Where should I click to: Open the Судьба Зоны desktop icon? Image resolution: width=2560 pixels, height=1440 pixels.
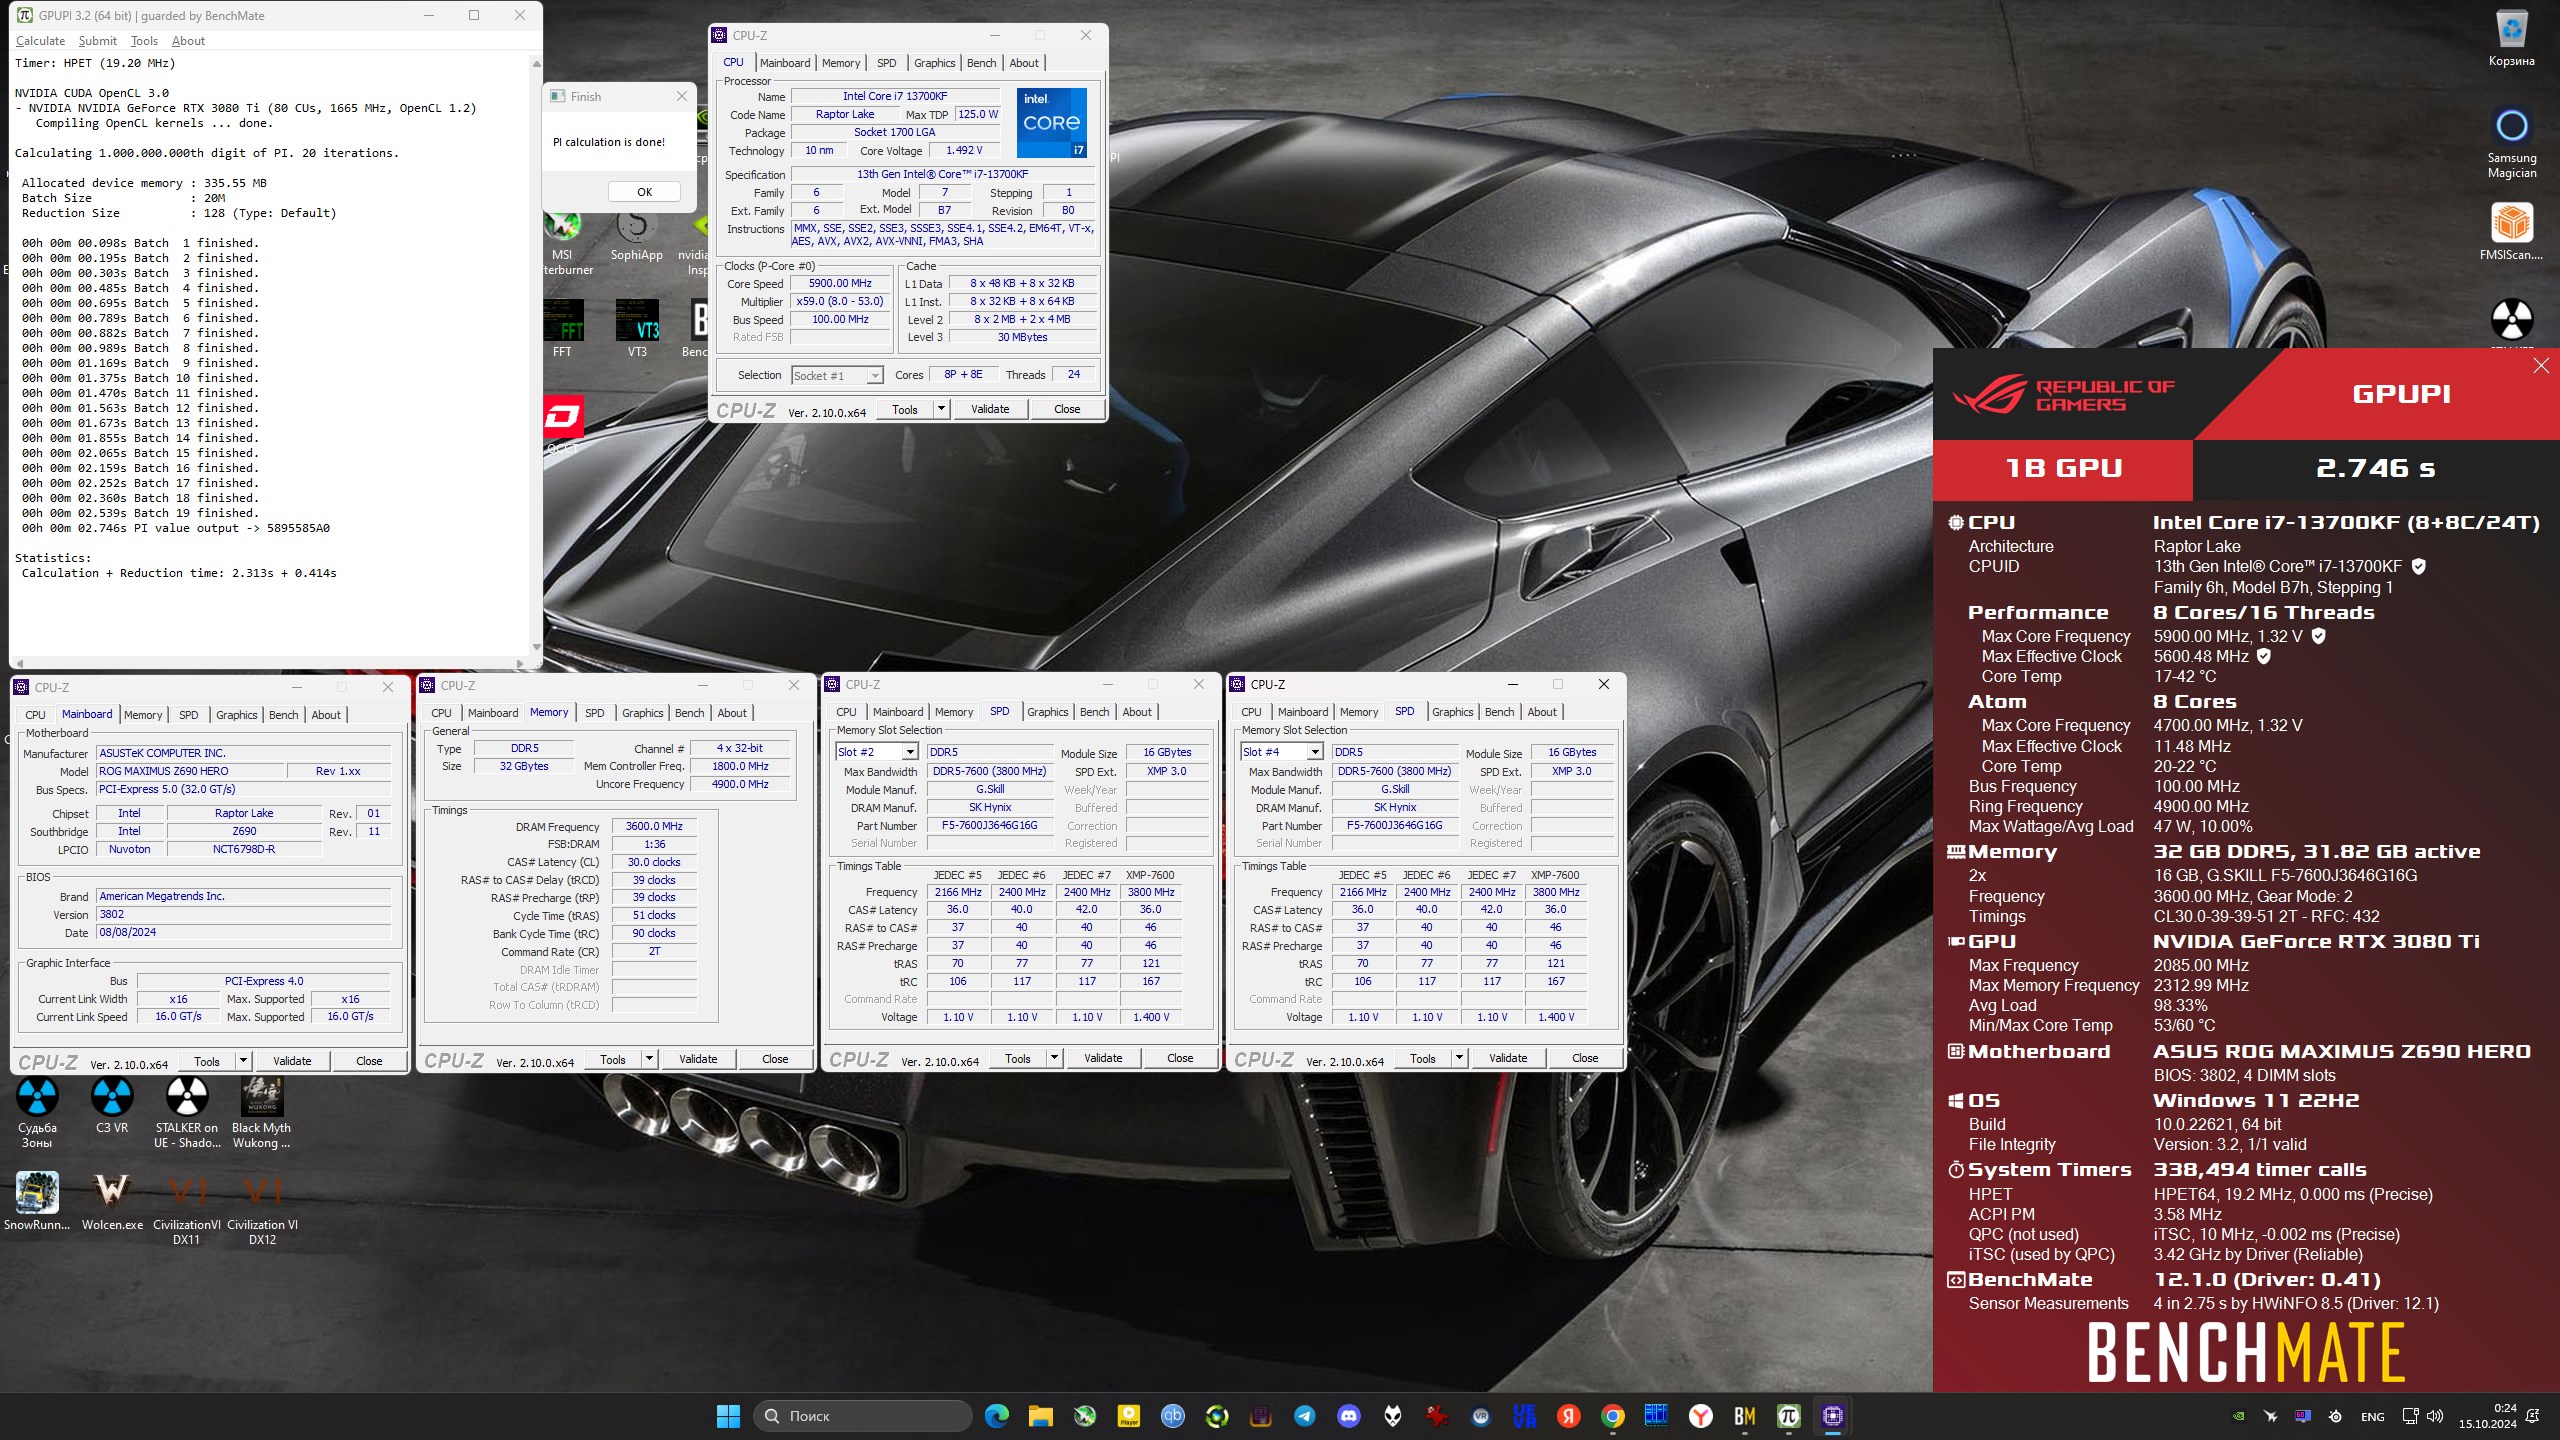[x=37, y=1113]
